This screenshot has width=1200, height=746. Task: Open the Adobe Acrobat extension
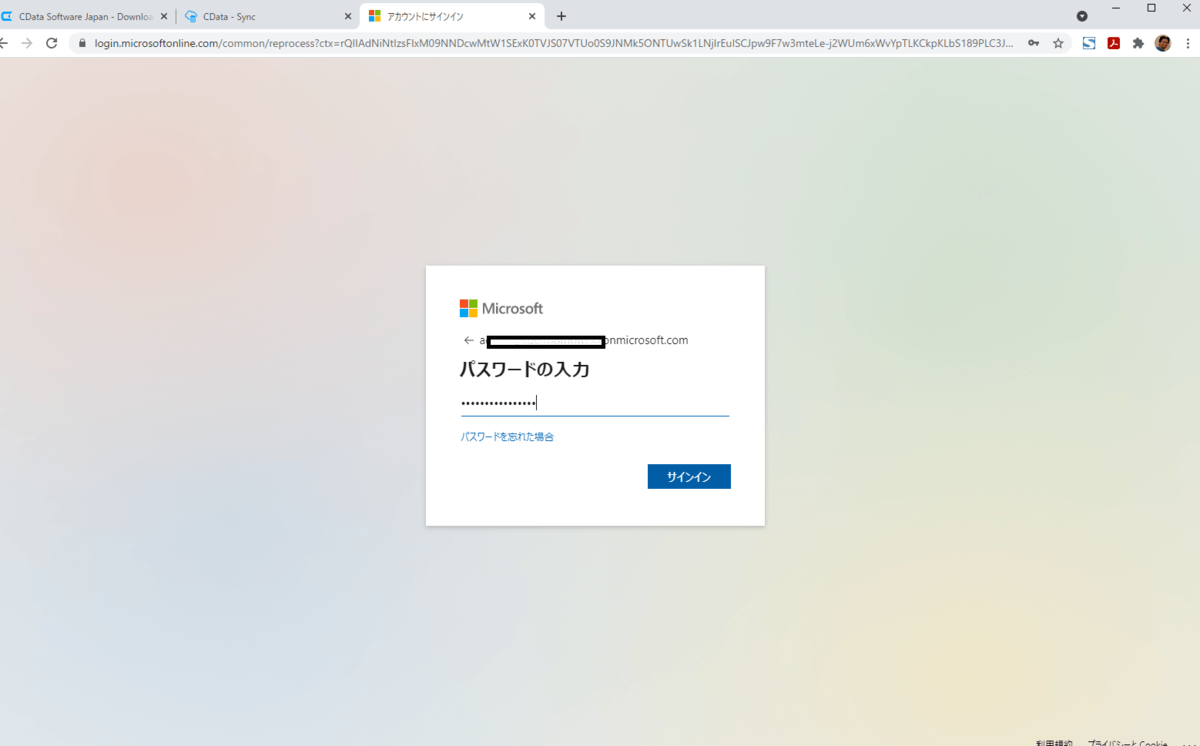pos(1113,43)
